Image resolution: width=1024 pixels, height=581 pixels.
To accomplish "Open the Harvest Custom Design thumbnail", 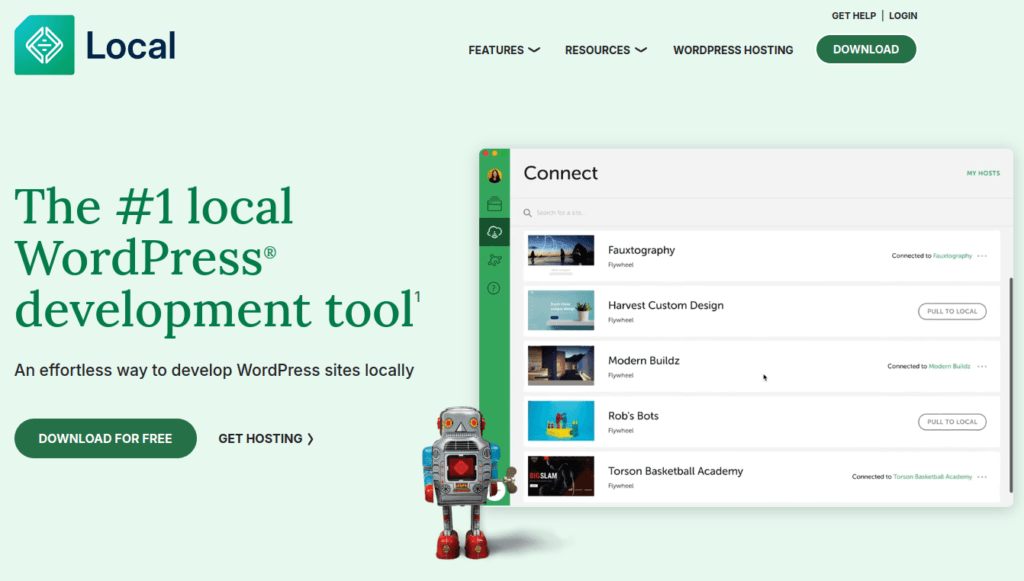I will tap(561, 310).
